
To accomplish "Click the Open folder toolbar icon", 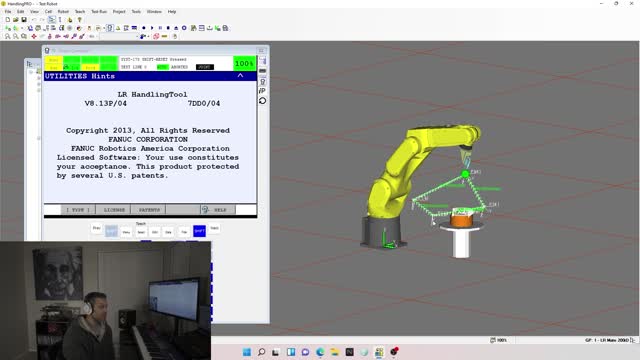I will 16,20.
